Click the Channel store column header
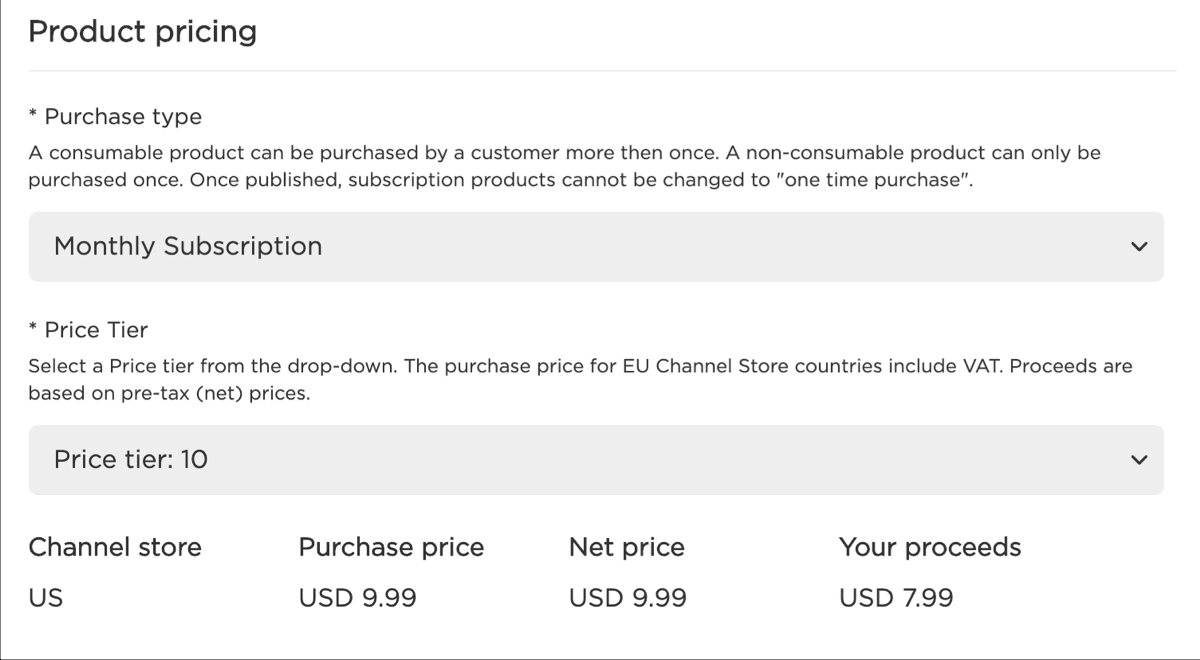Image resolution: width=1200 pixels, height=660 pixels. pos(116,547)
